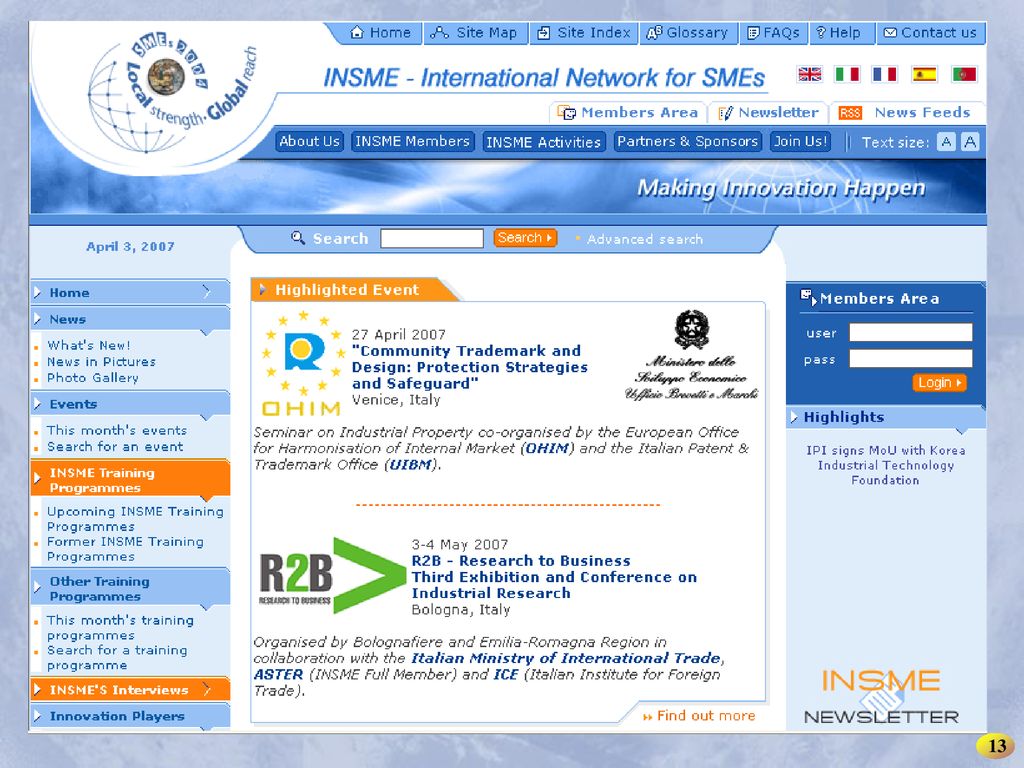Open the Site Map link
The image size is (1024, 768).
coord(474,33)
